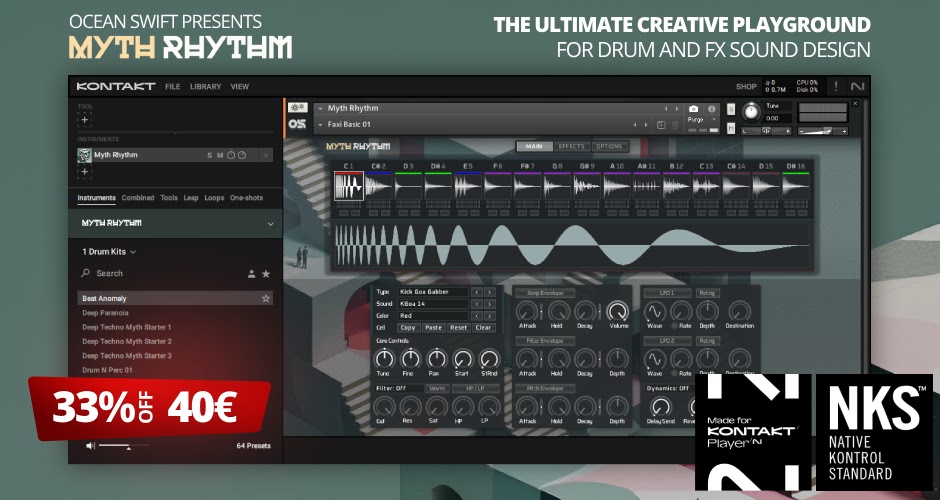Toggle the Amp Envelope button
The image size is (940, 500).
tap(545, 293)
